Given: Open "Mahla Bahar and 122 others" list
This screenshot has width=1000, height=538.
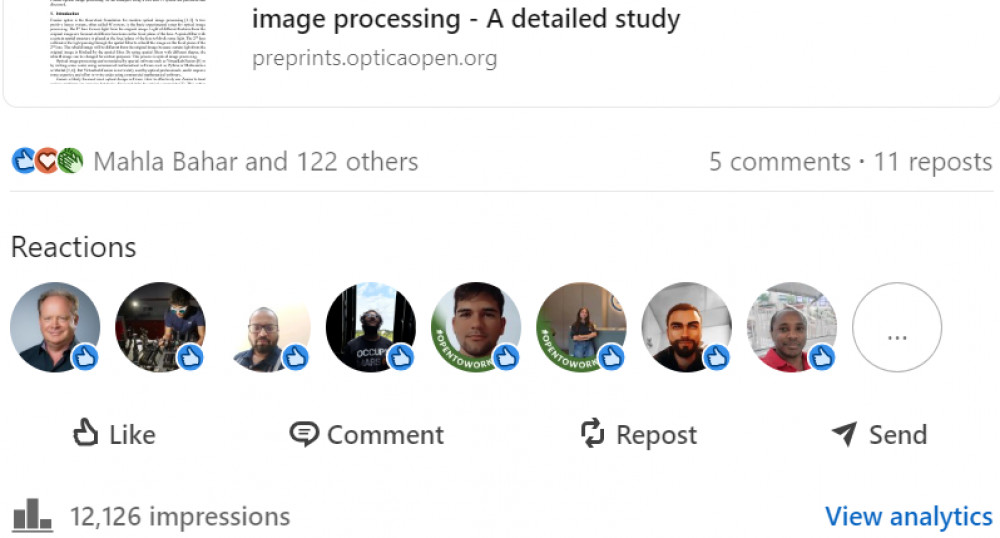Looking at the screenshot, I should [255, 161].
